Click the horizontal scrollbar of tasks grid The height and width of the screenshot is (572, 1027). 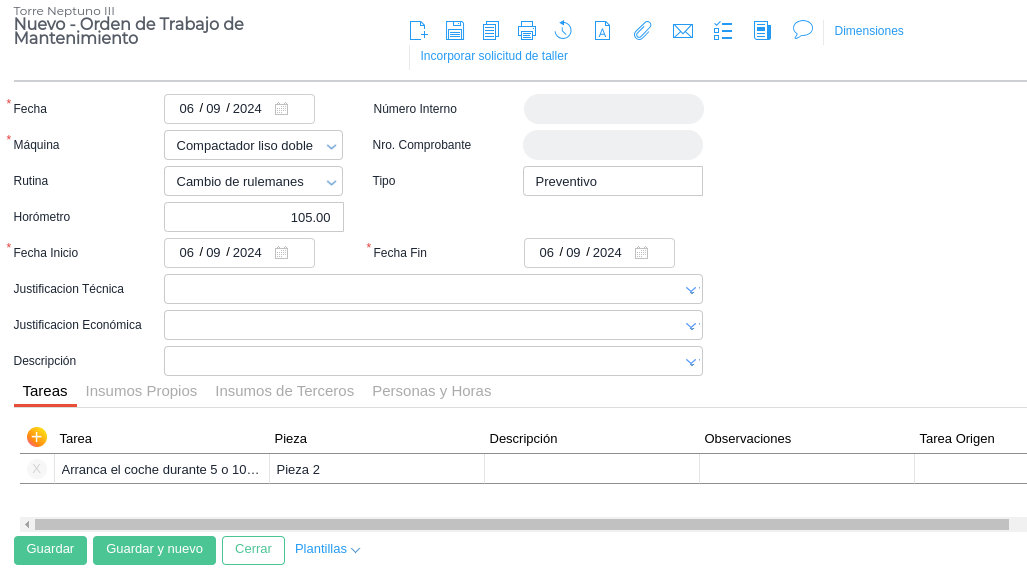coord(520,524)
